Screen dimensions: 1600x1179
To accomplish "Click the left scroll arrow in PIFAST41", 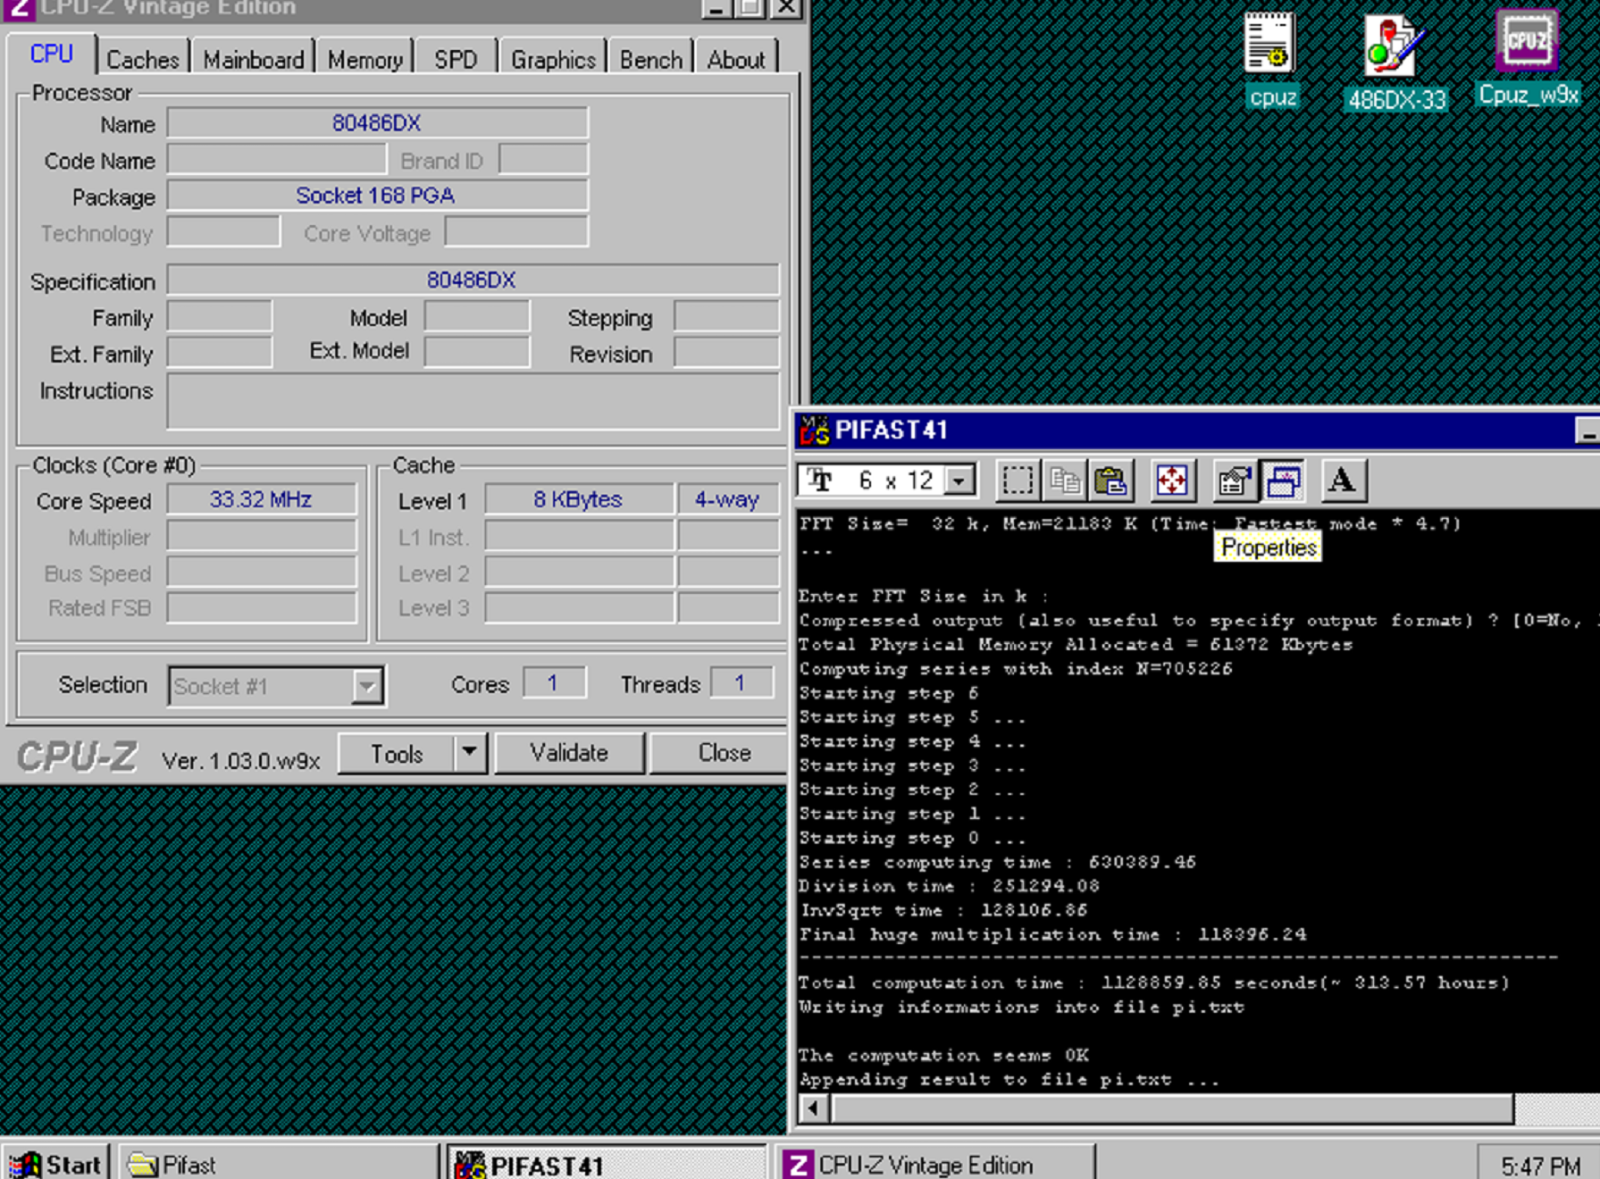I will coord(814,1108).
